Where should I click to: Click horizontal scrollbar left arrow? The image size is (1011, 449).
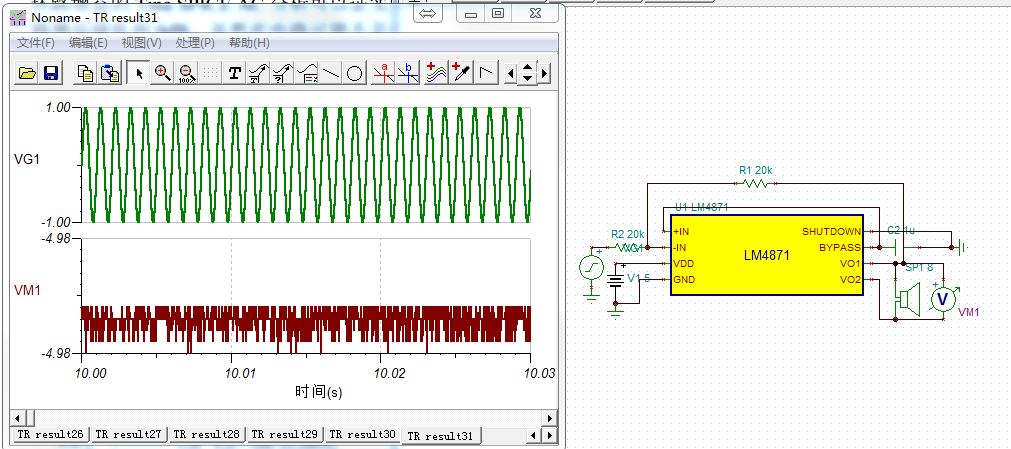pyautogui.click(x=16, y=418)
